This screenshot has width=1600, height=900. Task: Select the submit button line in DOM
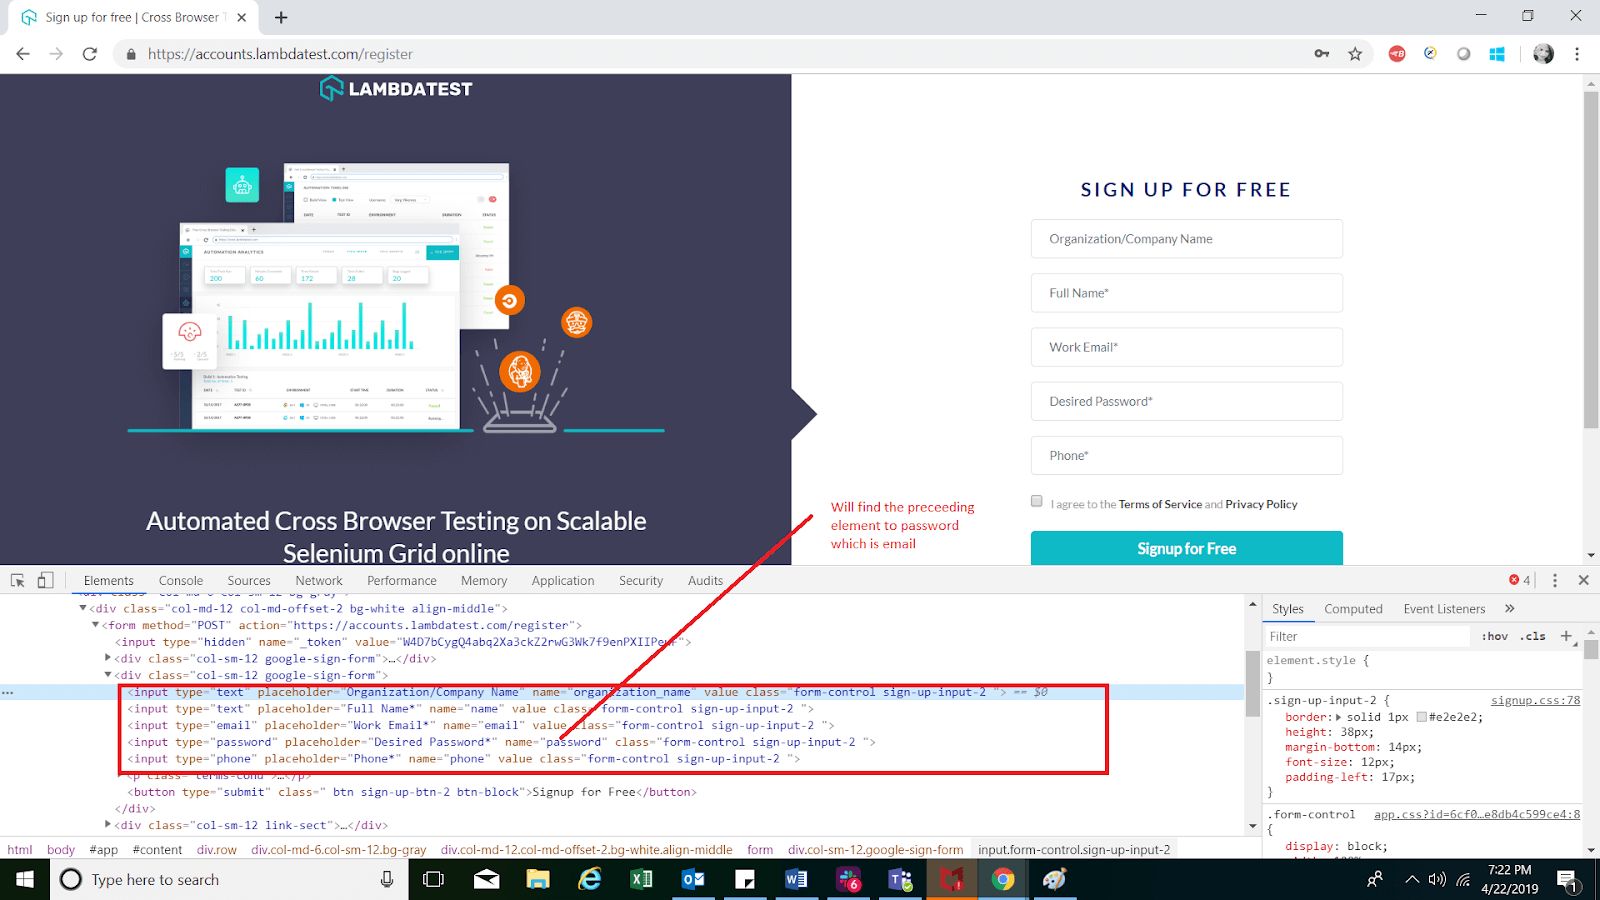(x=414, y=792)
